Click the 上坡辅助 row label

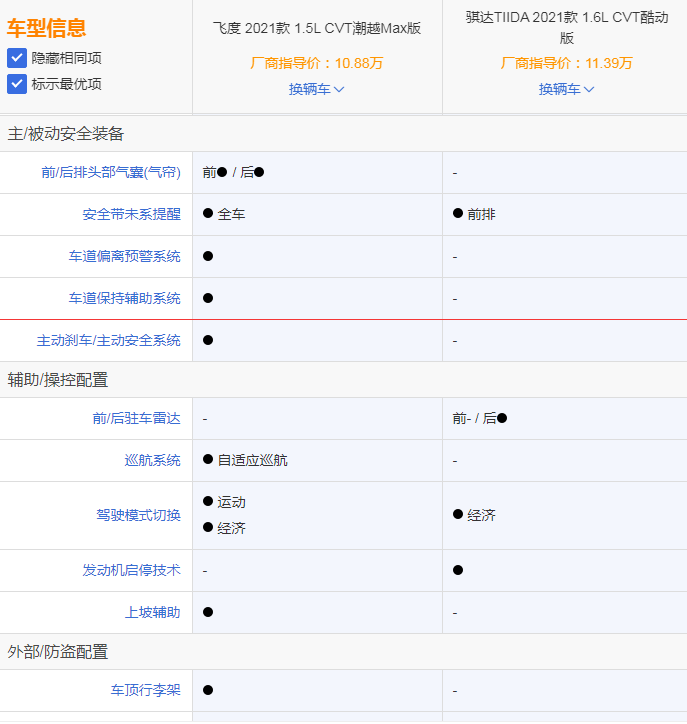(152, 612)
